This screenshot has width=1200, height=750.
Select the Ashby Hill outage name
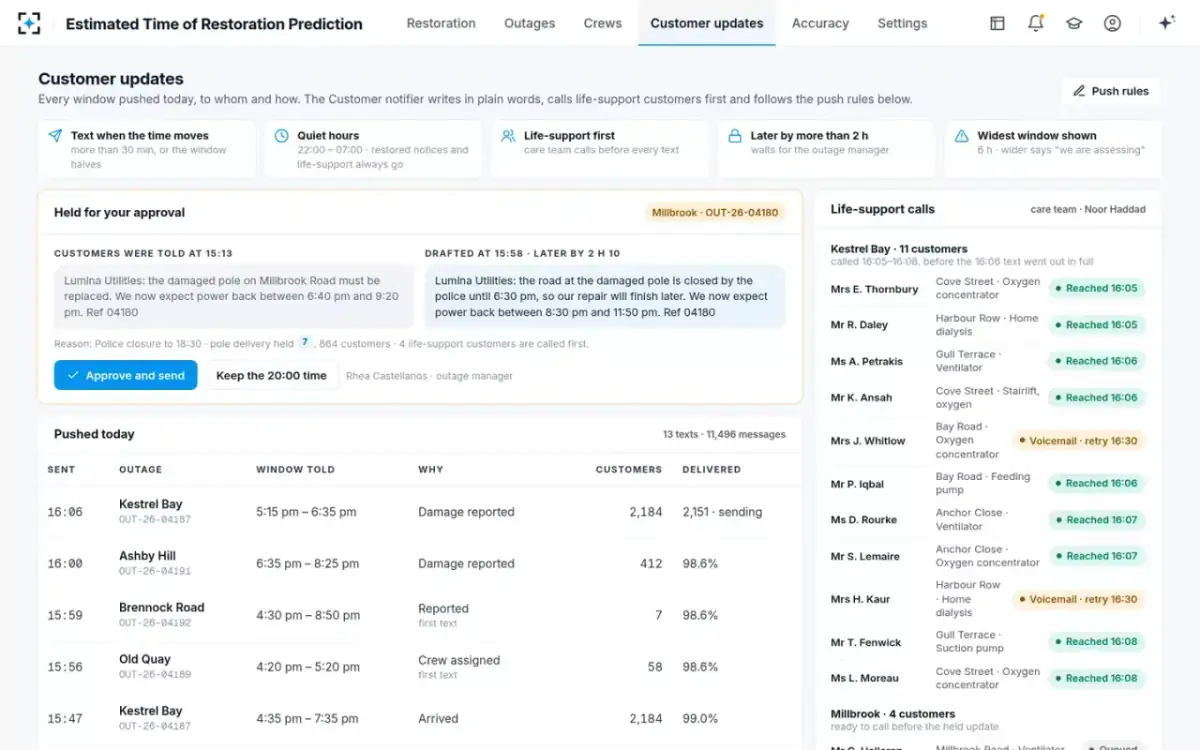tap(147, 556)
